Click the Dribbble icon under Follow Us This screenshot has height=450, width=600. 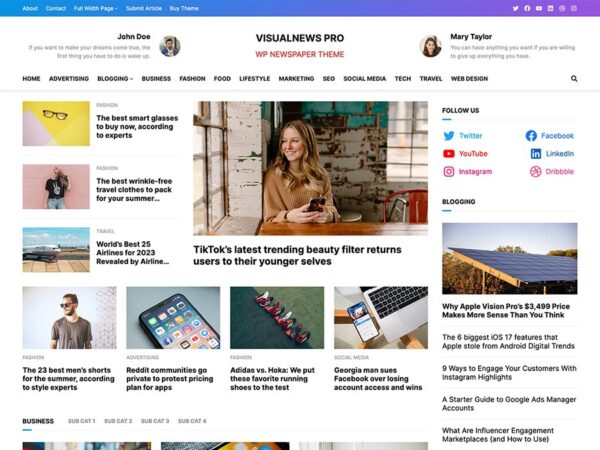(x=535, y=171)
